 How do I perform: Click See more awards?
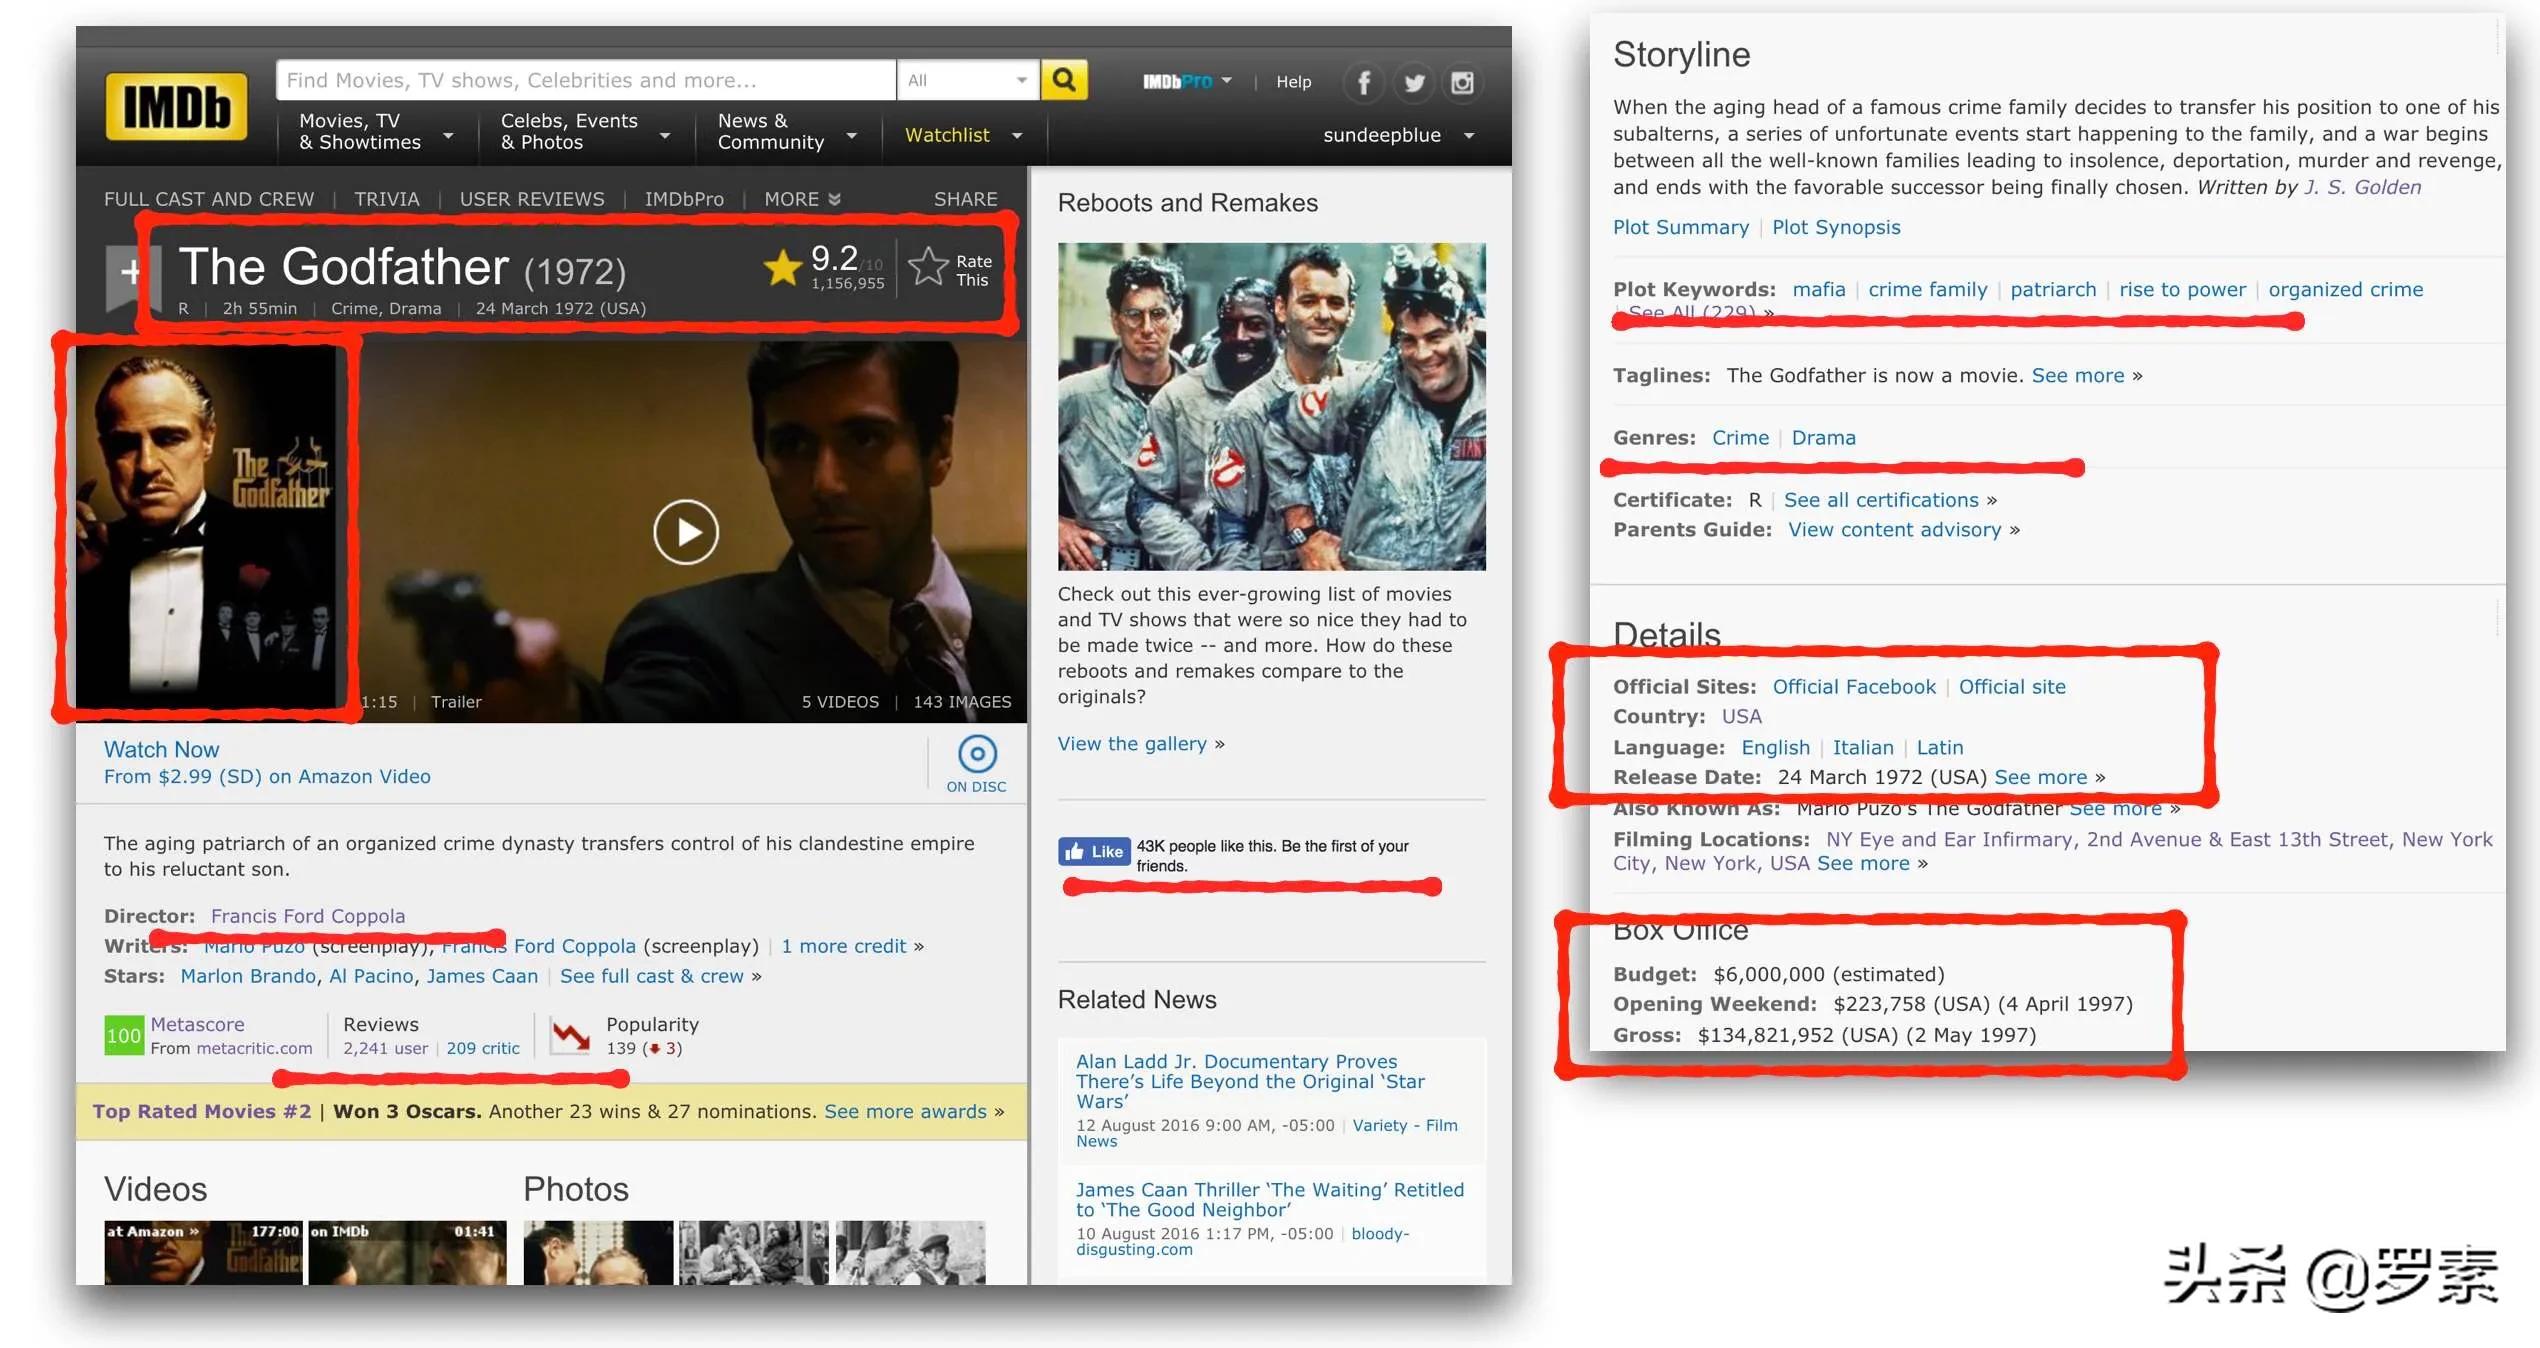(x=905, y=1111)
